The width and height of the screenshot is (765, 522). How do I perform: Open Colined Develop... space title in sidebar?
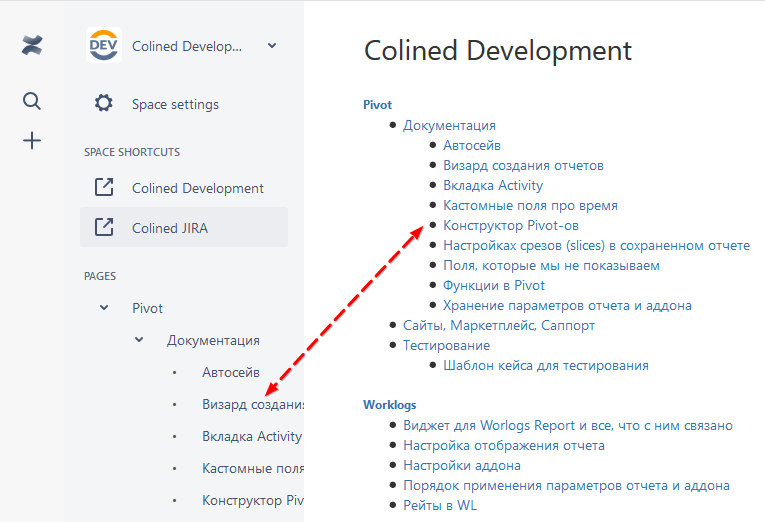tap(187, 46)
